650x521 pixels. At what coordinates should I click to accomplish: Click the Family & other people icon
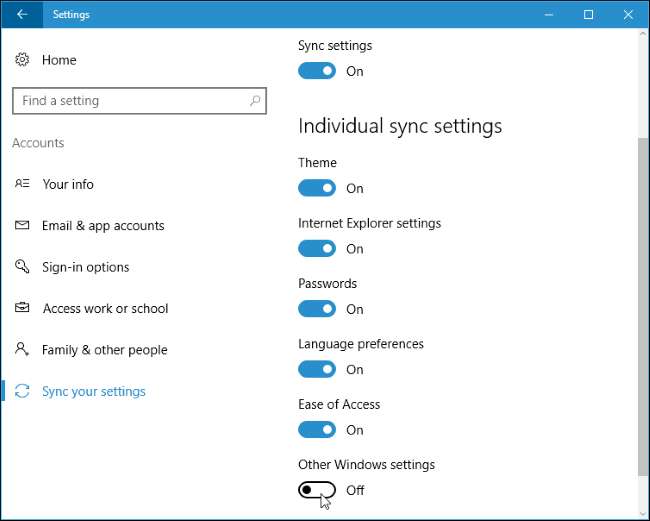[22, 350]
